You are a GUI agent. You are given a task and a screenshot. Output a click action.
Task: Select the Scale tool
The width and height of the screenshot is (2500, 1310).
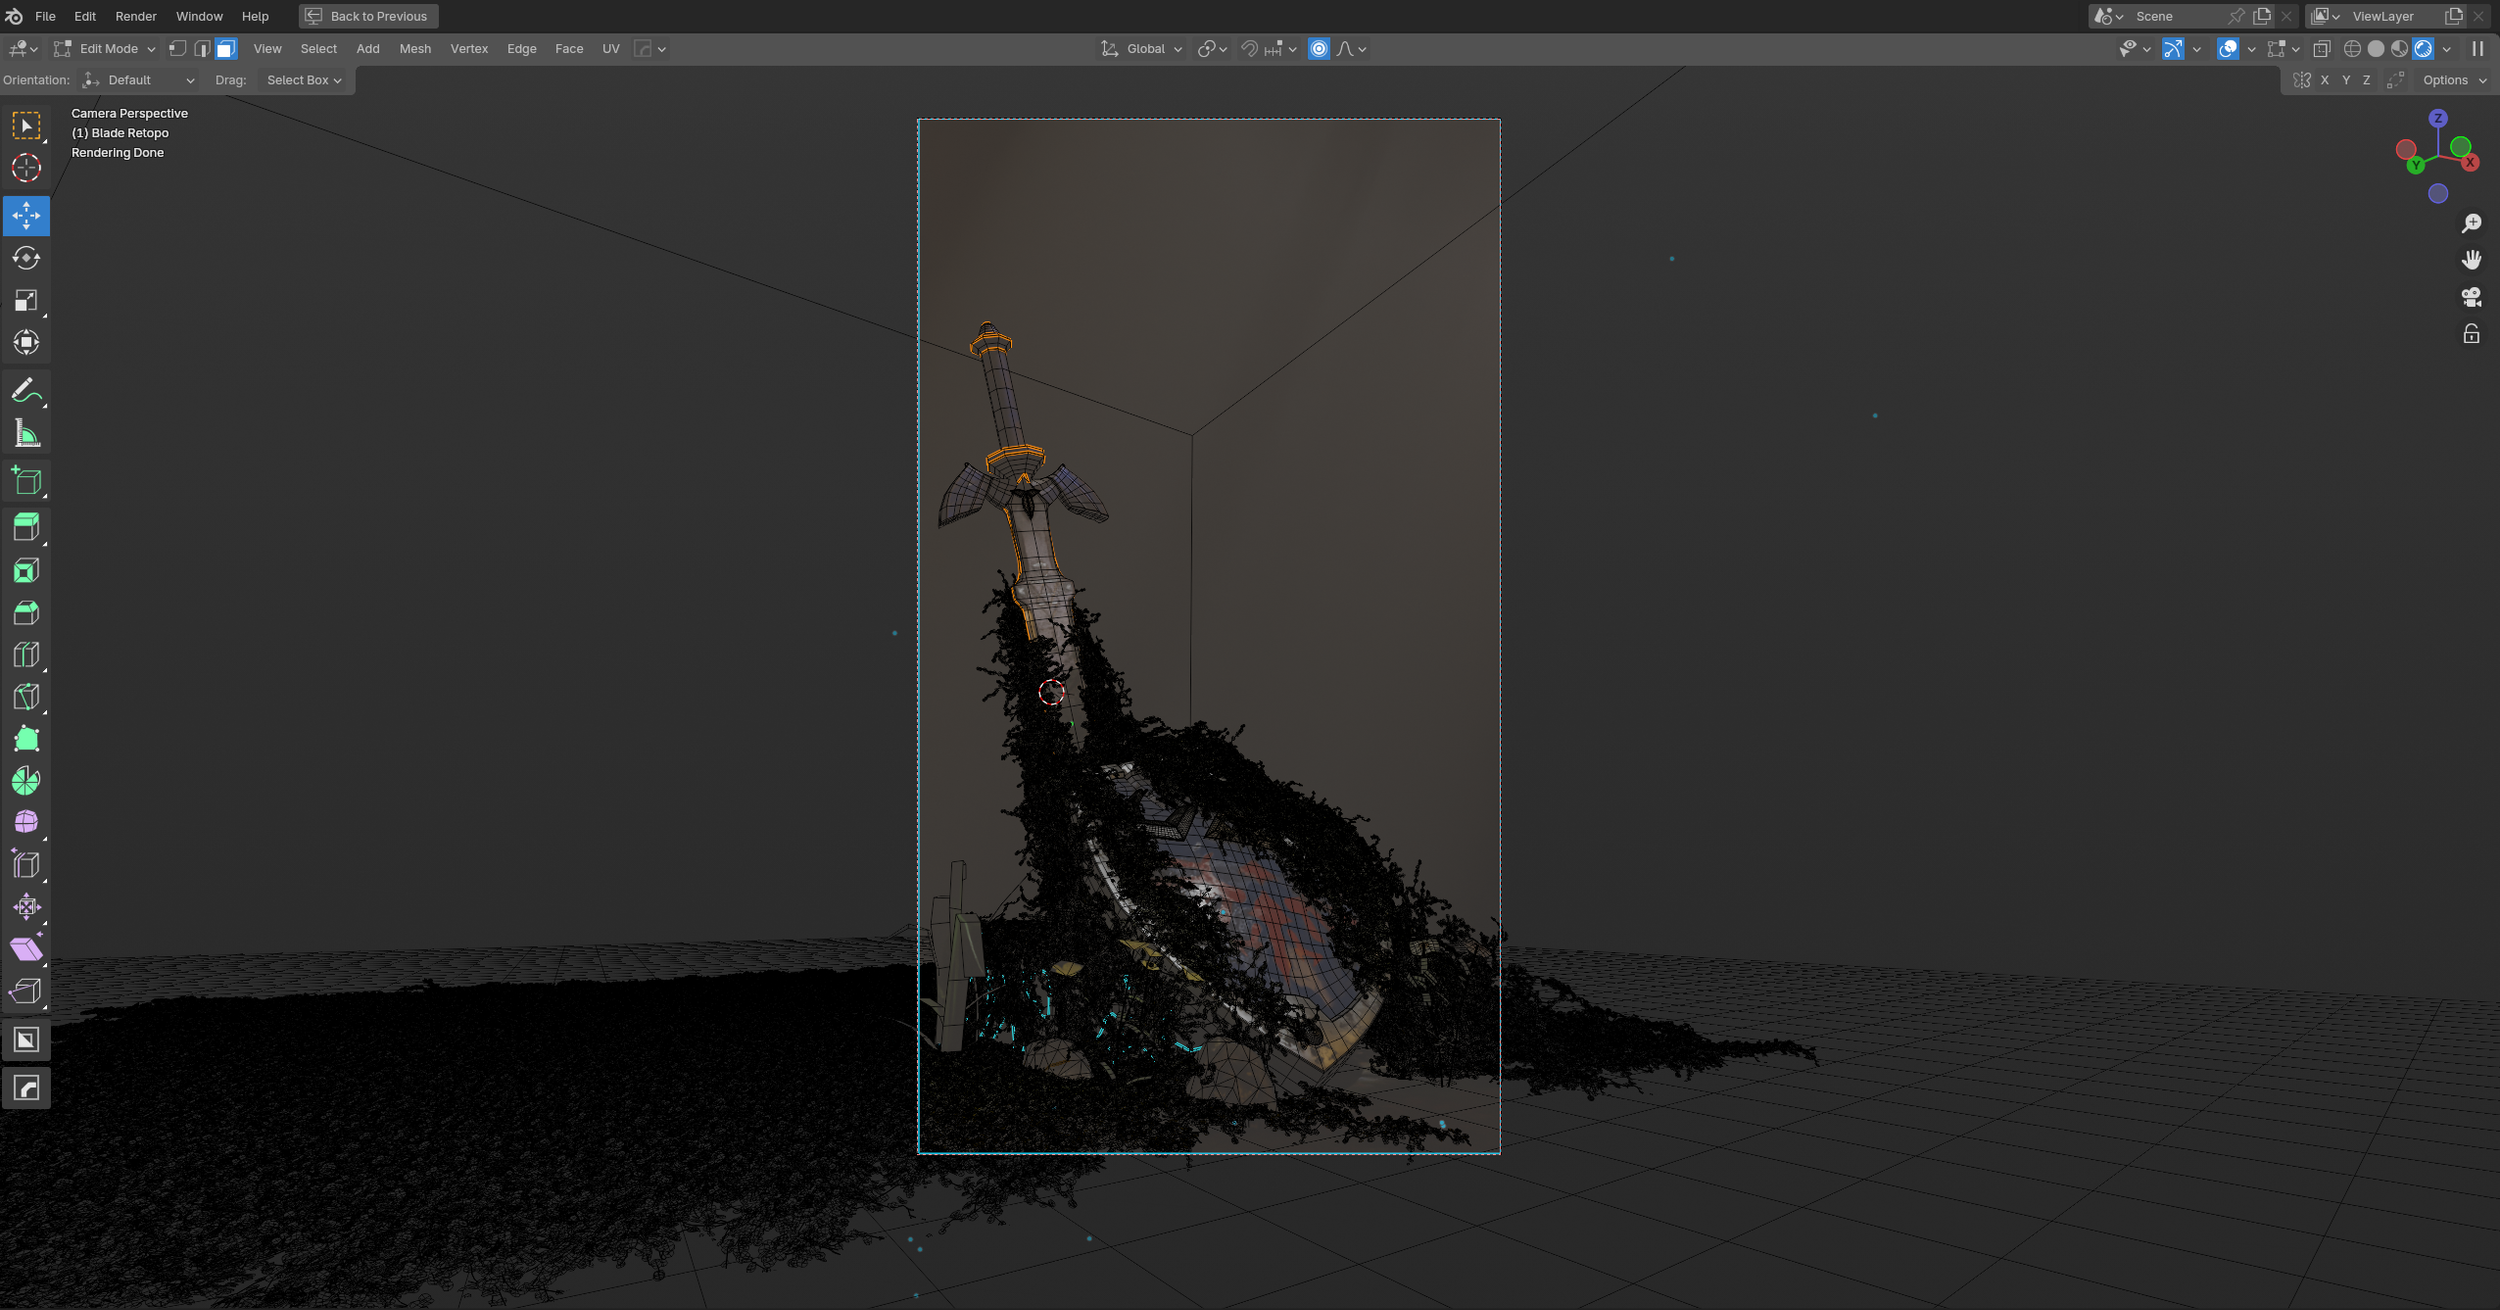[26, 300]
